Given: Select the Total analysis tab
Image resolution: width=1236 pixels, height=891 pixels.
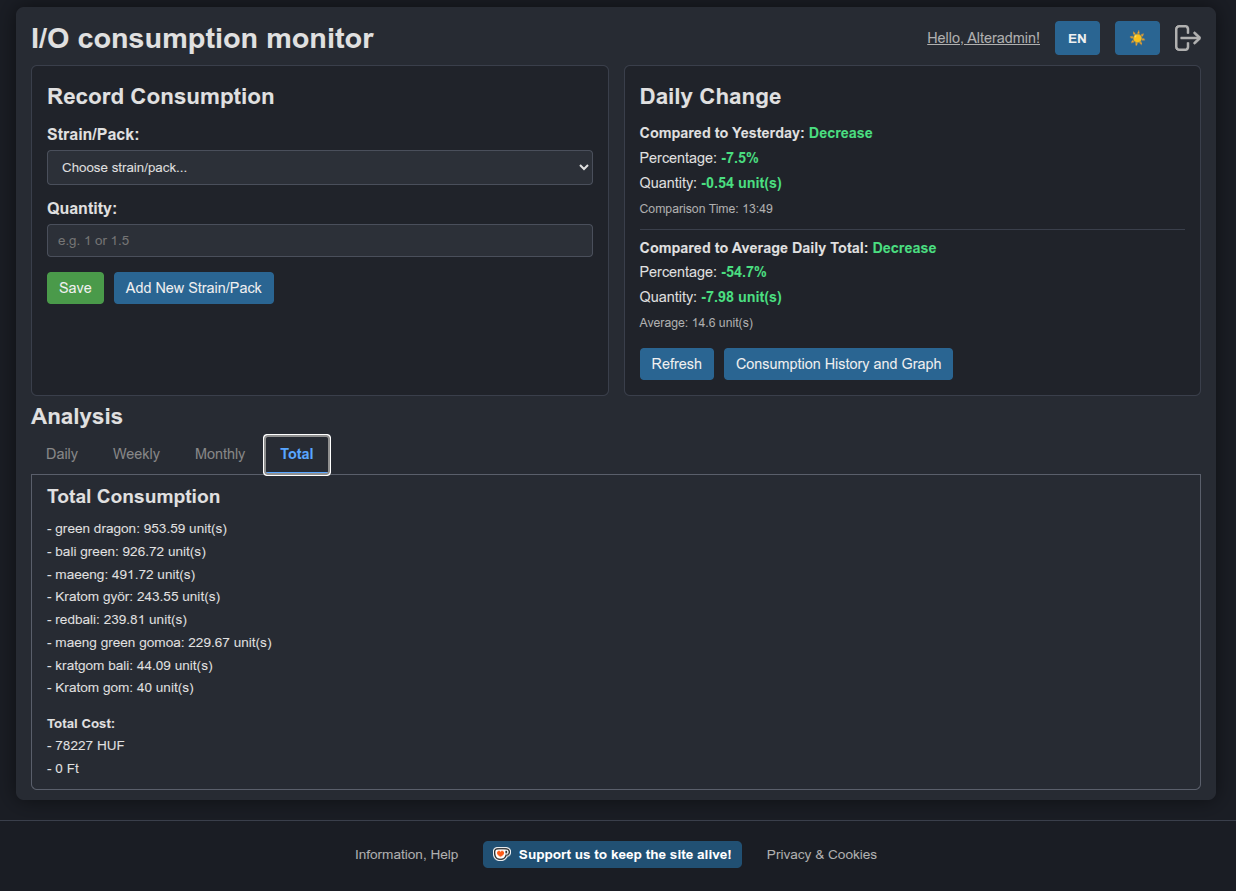Looking at the screenshot, I should tap(297, 454).
